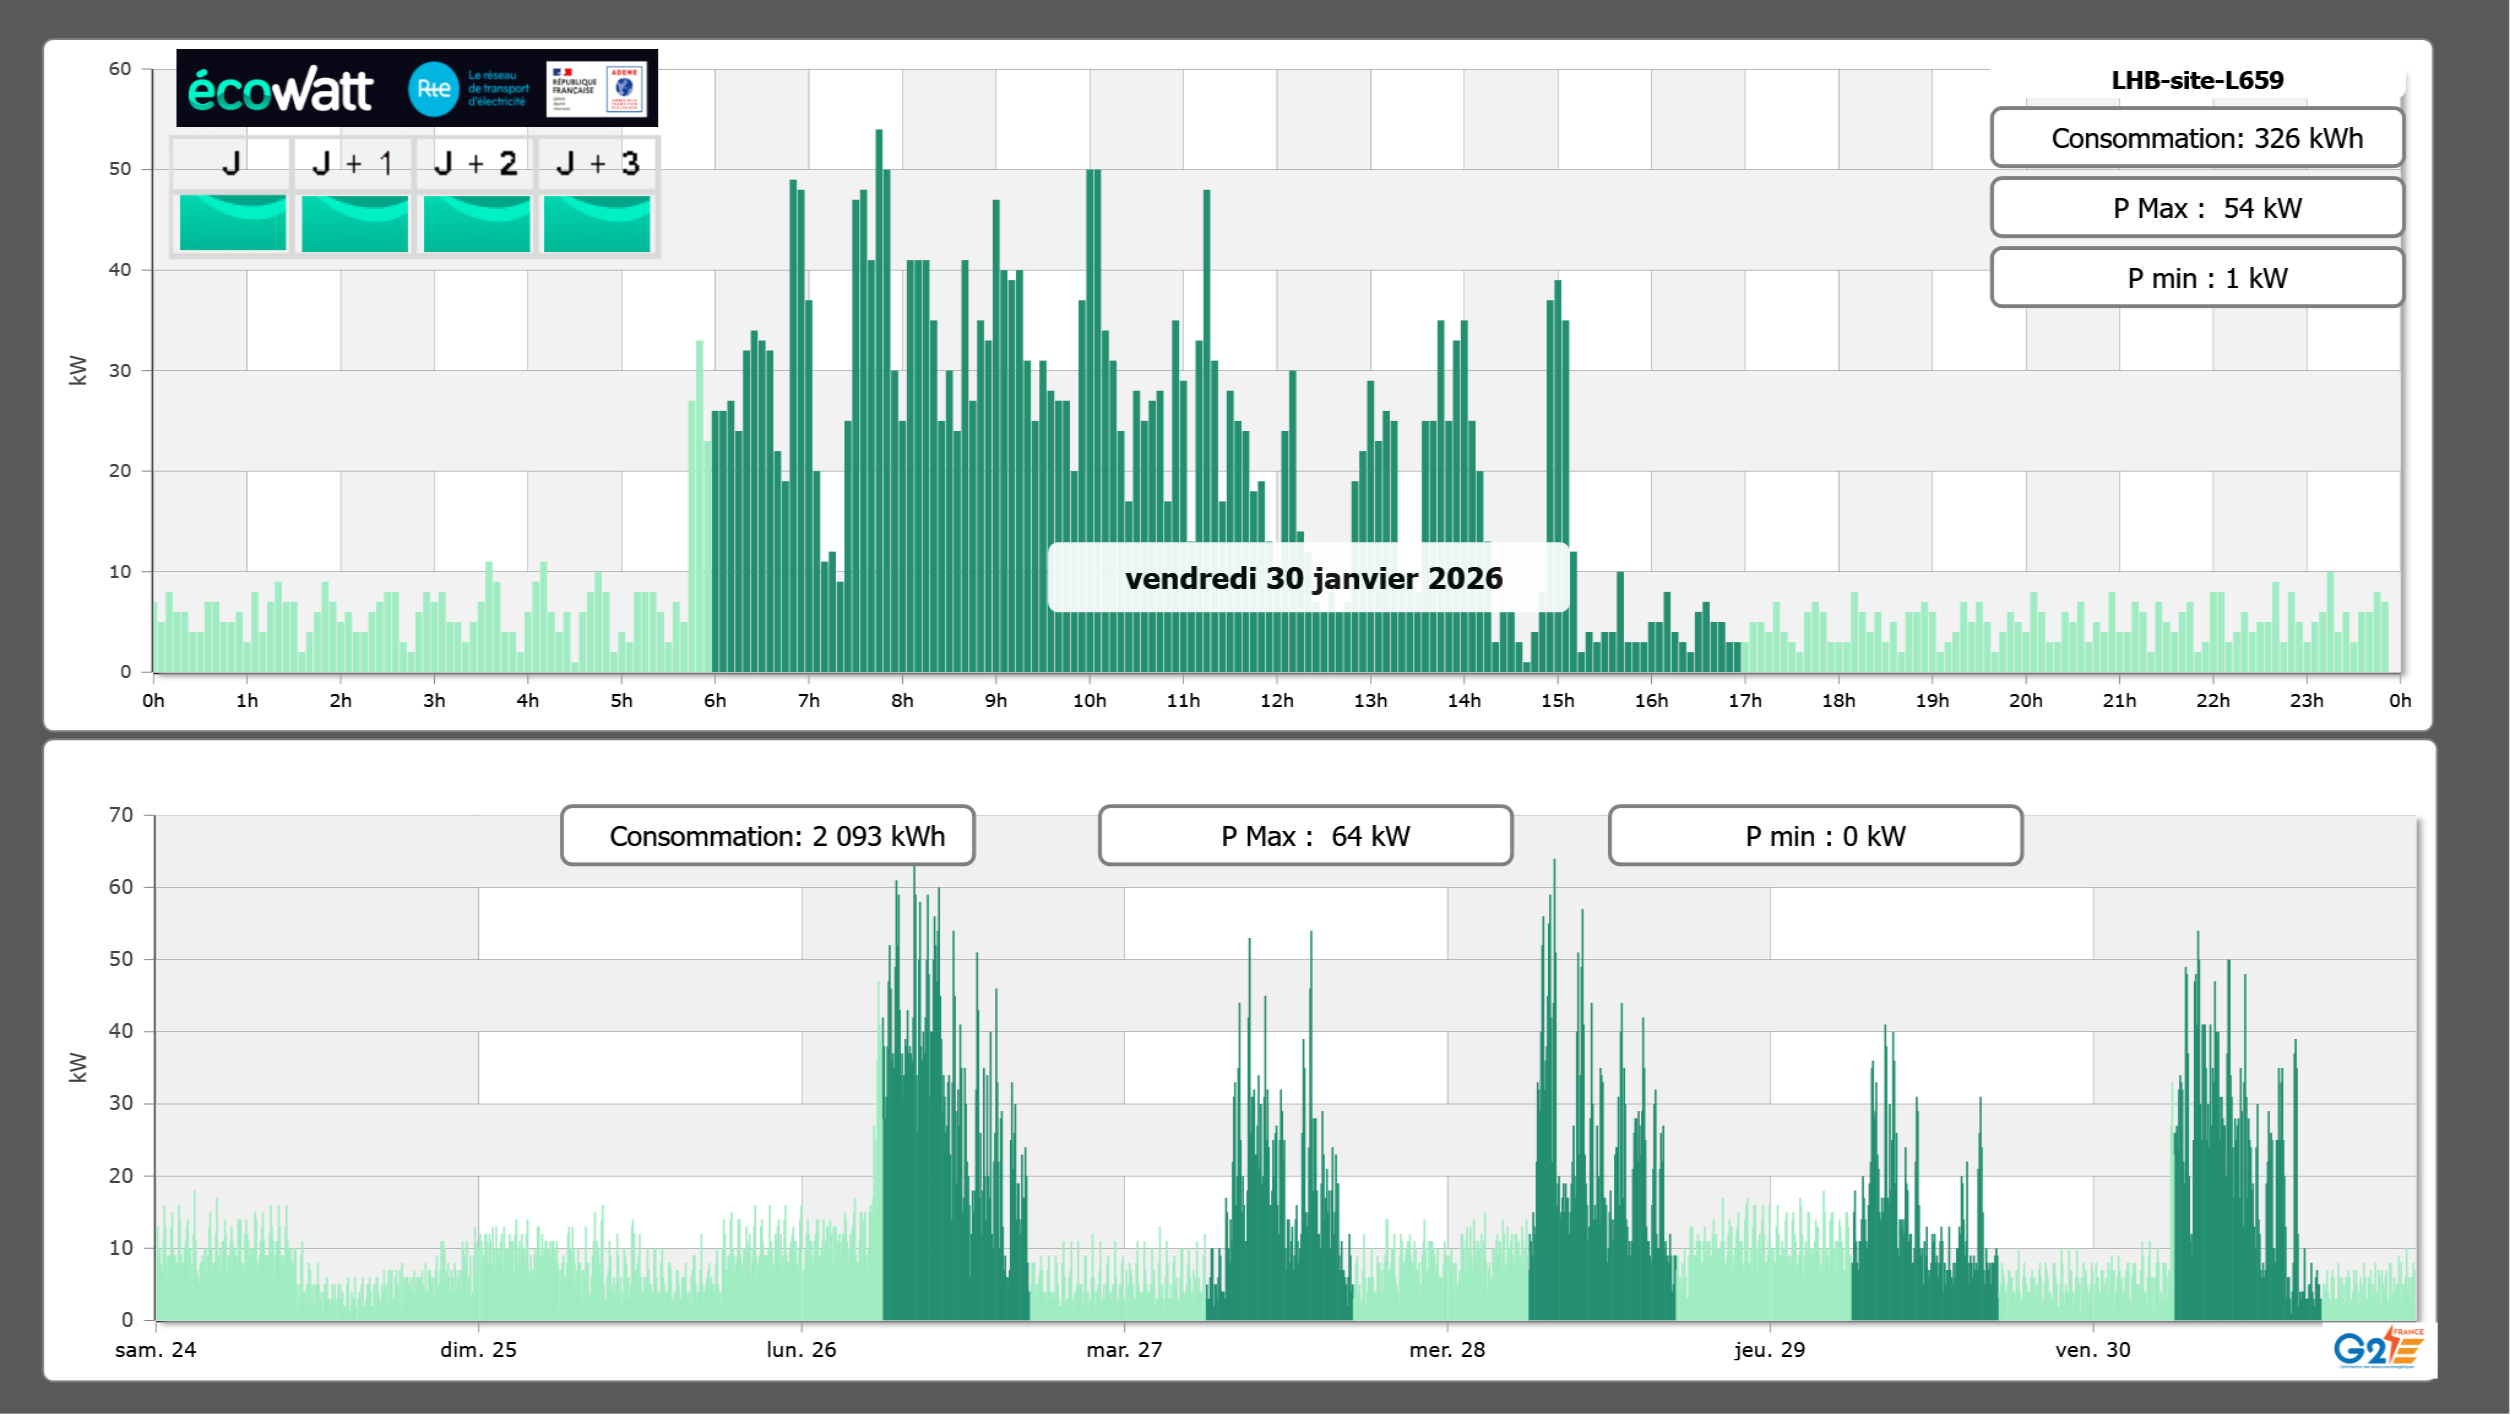
Task: Click the Consommation: 2 093 kWh box
Action: point(767,836)
